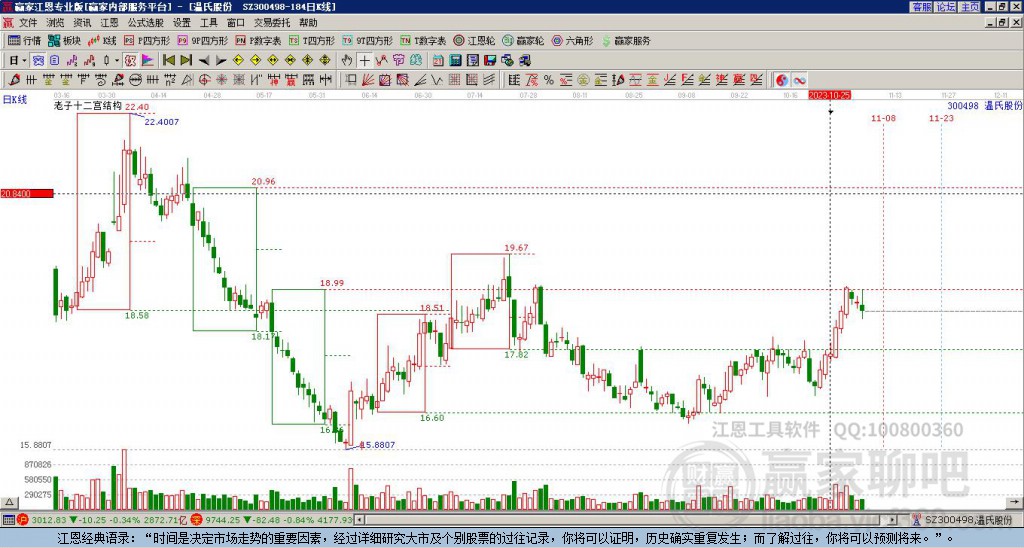This screenshot has width=1024, height=548.
Task: Open the 赢家轮 wheel tool
Action: tap(523, 40)
